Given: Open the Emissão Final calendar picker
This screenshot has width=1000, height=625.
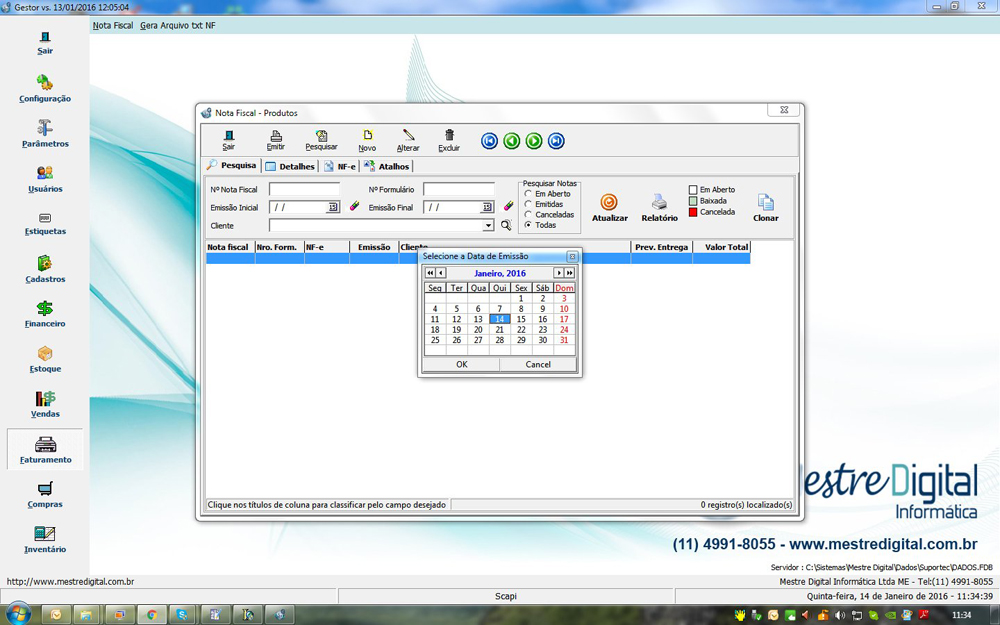Looking at the screenshot, I should point(487,207).
